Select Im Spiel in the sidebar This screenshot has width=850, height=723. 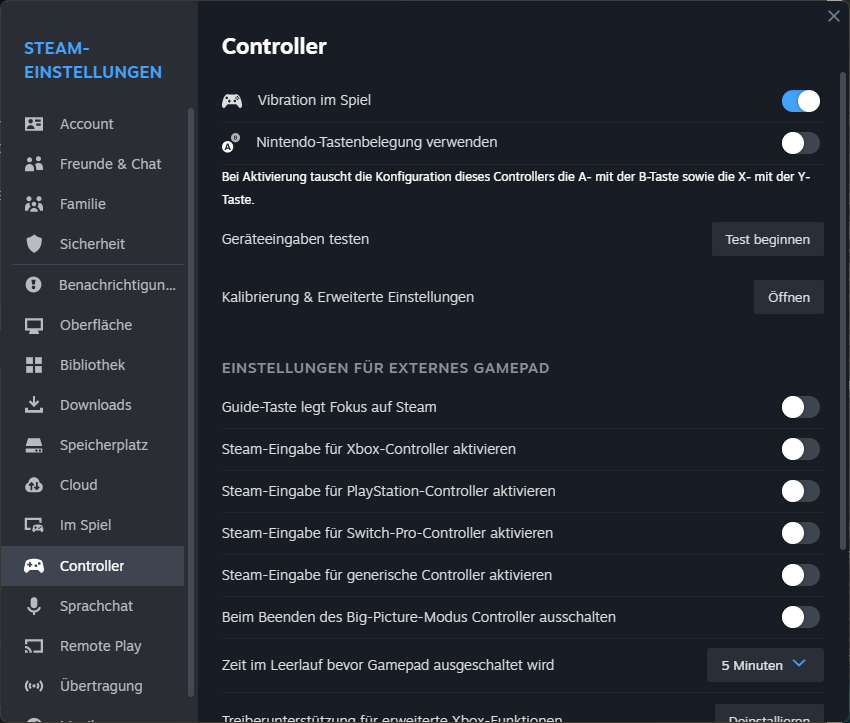pos(85,525)
